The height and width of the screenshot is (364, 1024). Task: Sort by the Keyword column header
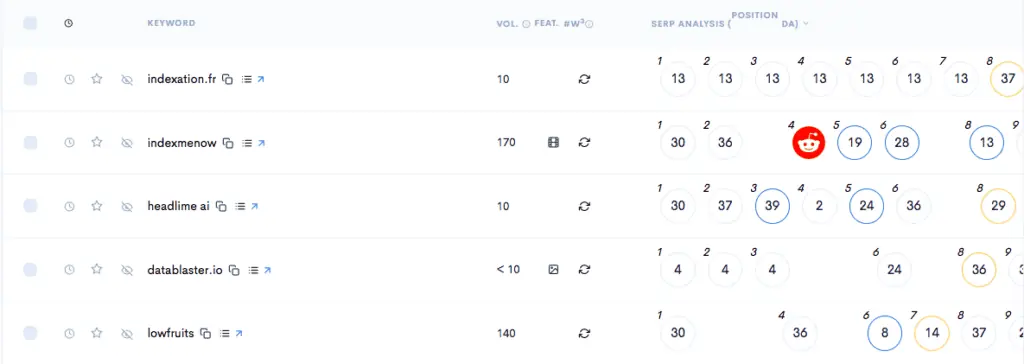(171, 23)
